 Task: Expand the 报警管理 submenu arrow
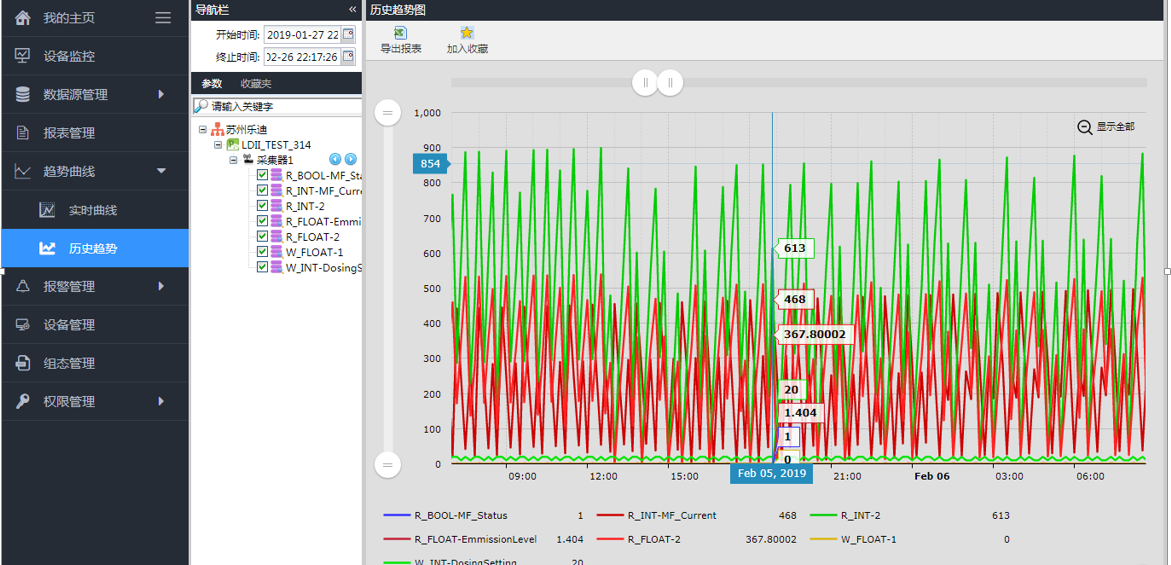tap(161, 287)
